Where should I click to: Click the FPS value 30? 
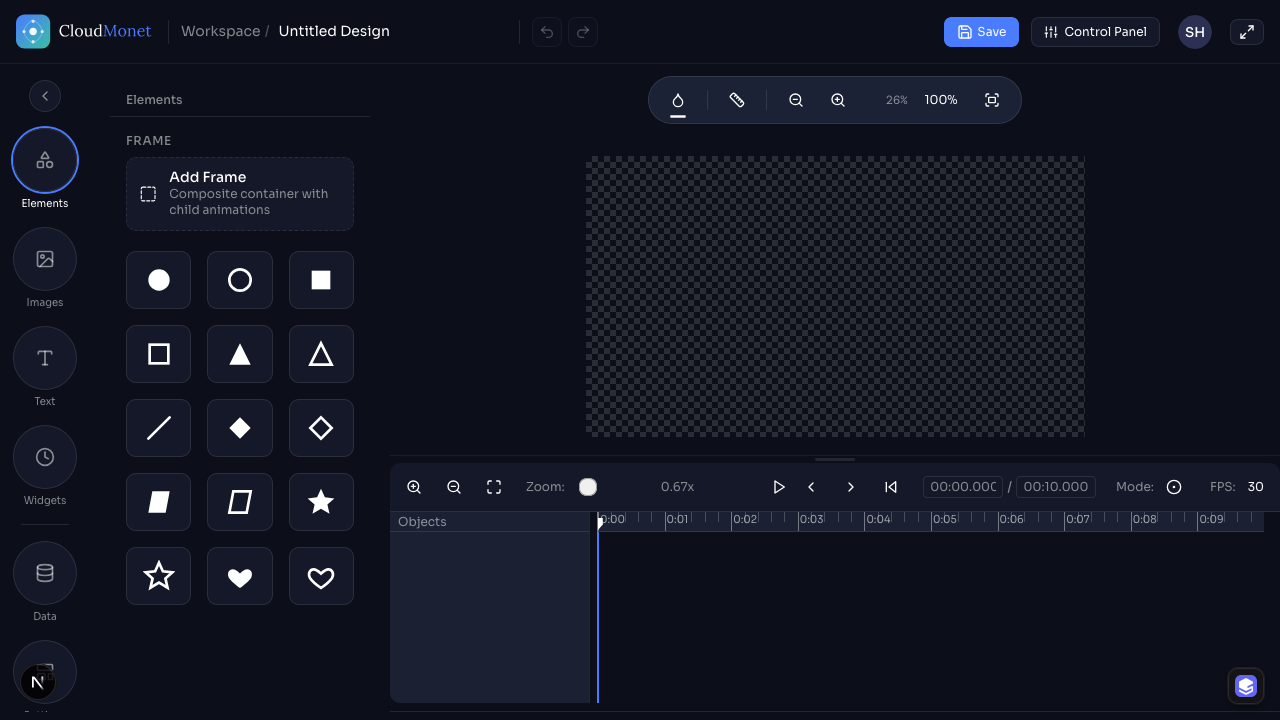click(x=1255, y=487)
